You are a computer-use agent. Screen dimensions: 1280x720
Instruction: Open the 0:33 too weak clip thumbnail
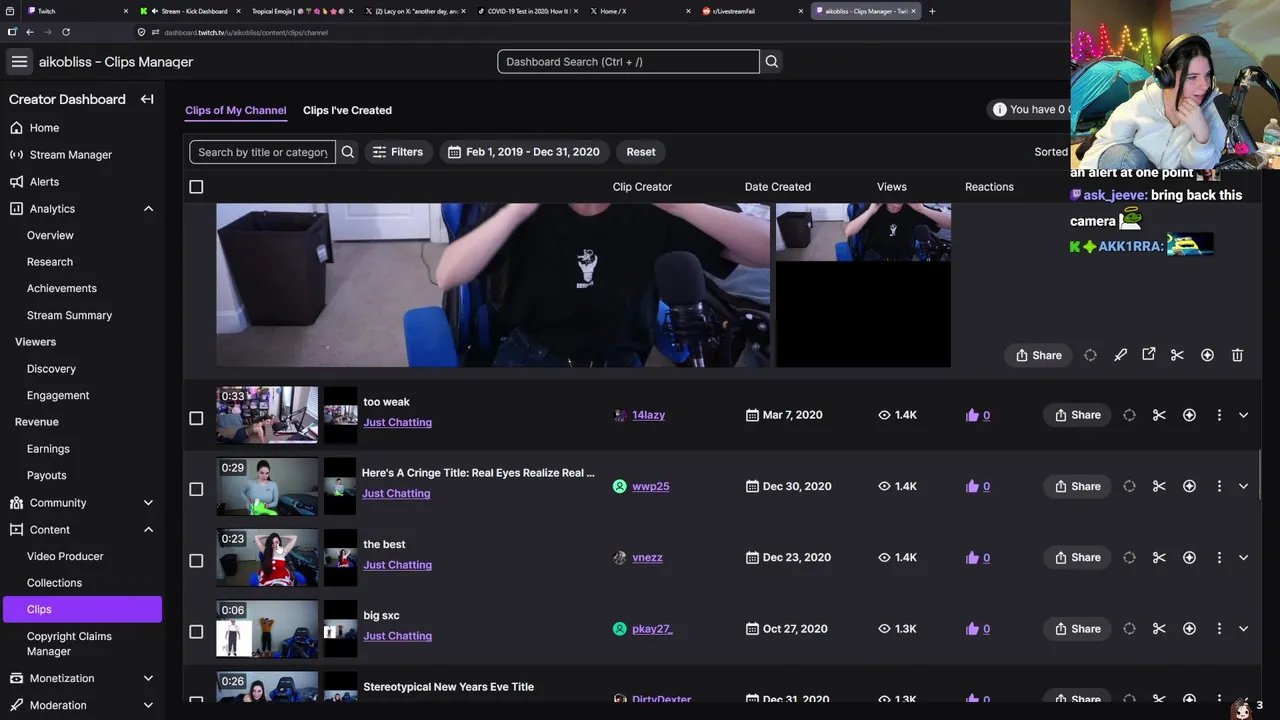[x=267, y=415]
